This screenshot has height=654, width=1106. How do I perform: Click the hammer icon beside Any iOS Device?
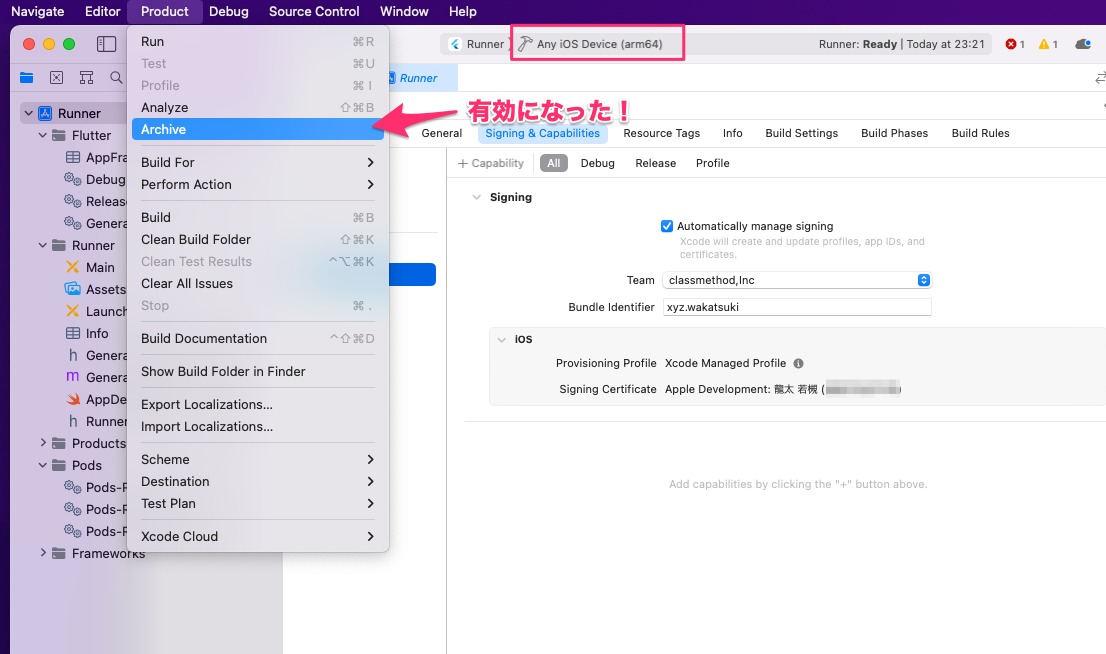(525, 44)
